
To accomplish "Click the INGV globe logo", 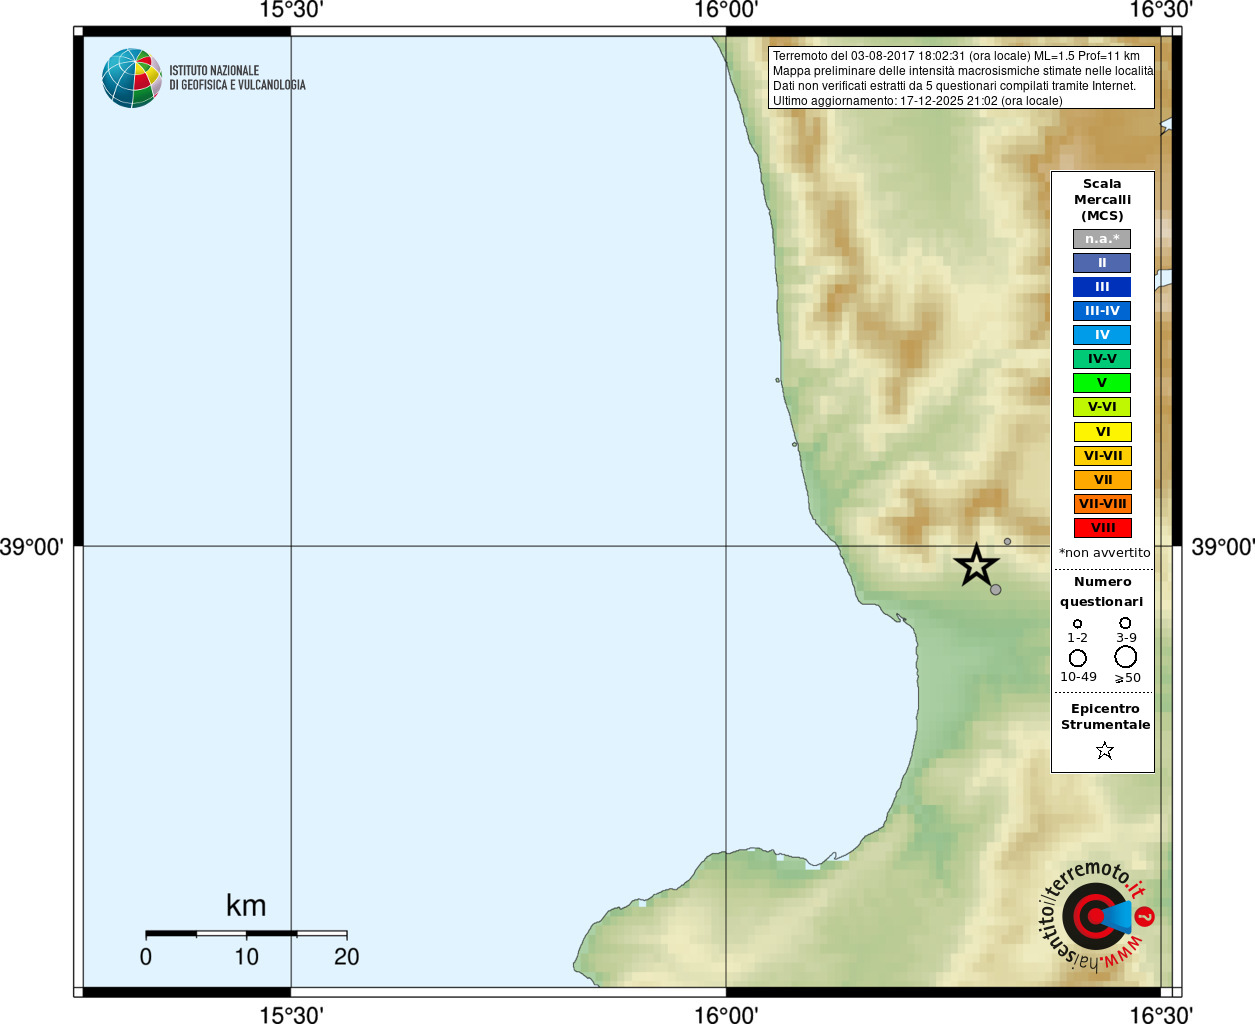I will pyautogui.click(x=131, y=78).
